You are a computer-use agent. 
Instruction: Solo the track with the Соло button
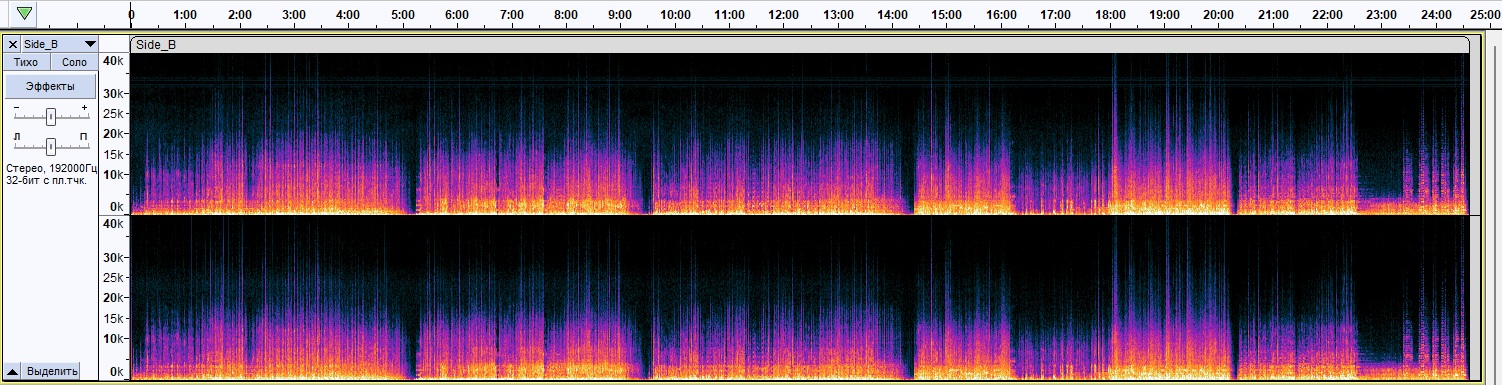point(74,62)
